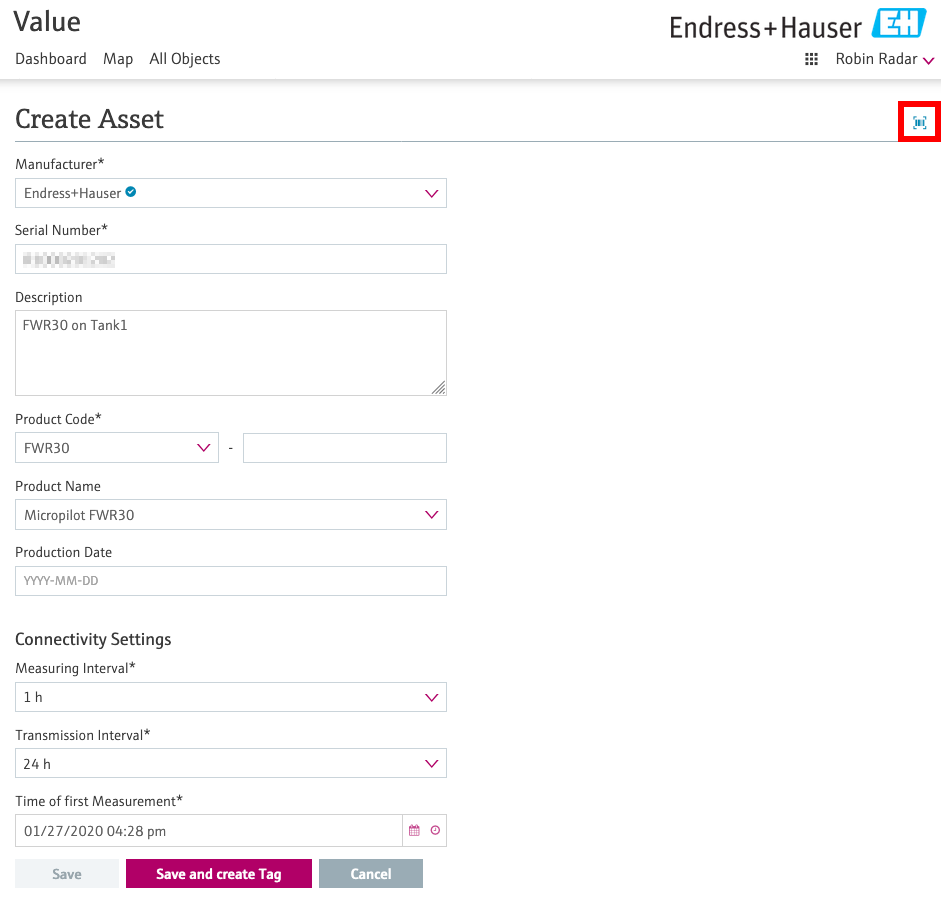Image resolution: width=941 pixels, height=900 pixels.
Task: Open the Transmission Interval dropdown
Action: (x=231, y=764)
